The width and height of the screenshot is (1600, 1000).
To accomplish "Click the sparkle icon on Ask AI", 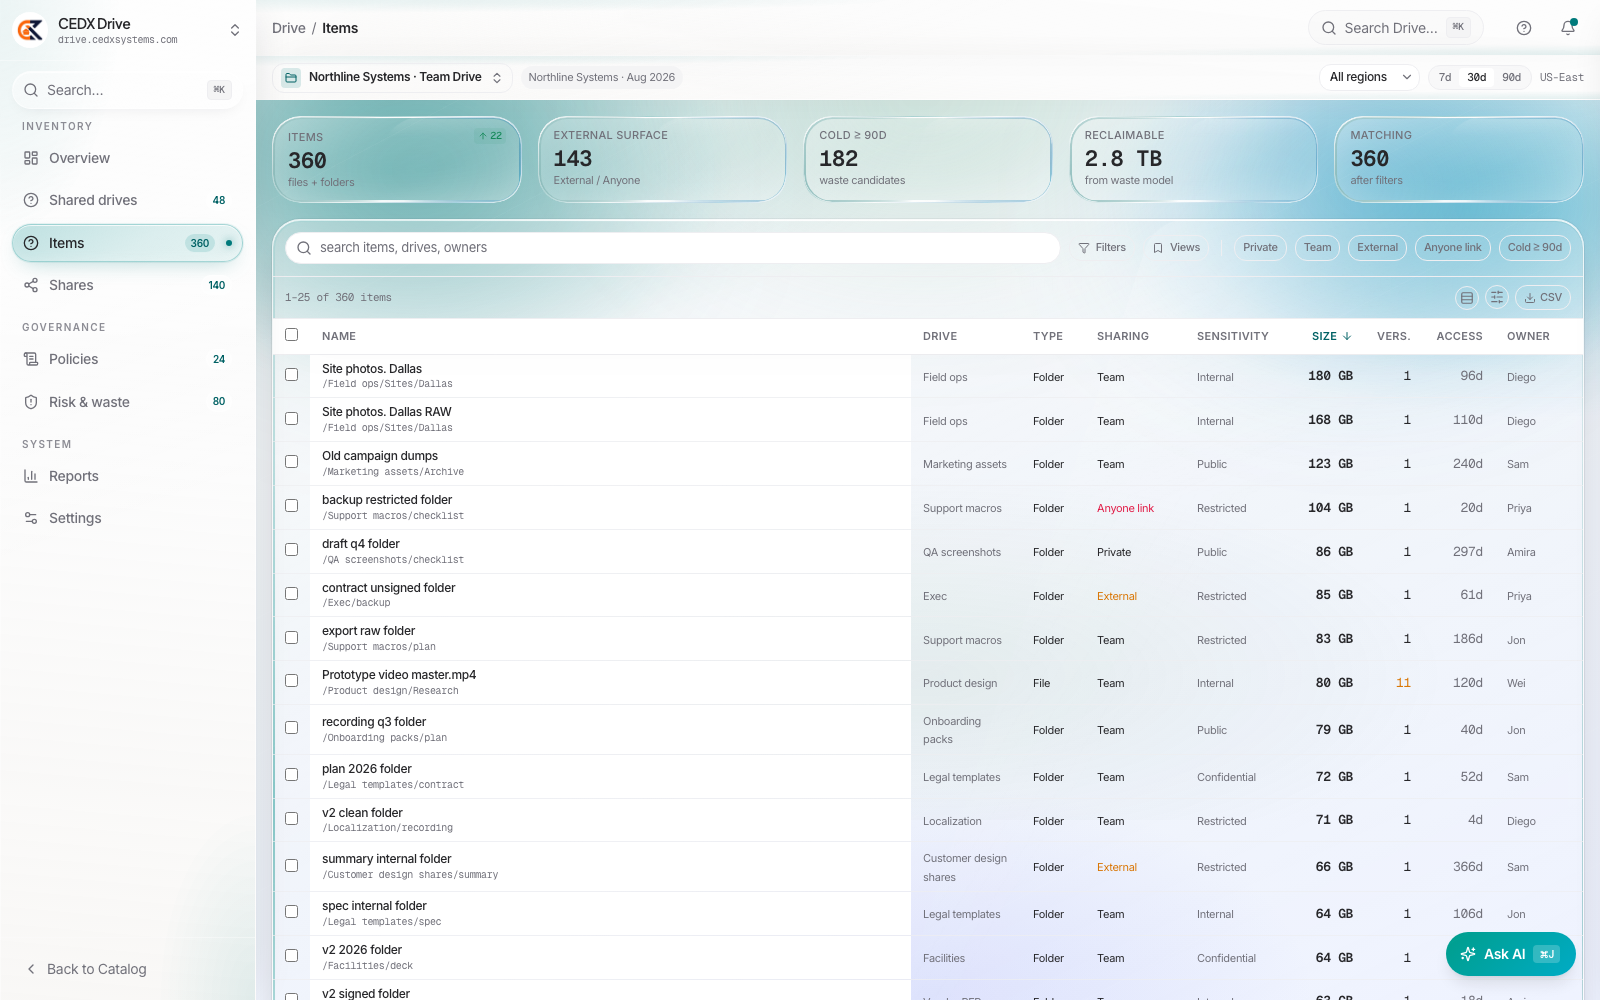I will click(1468, 954).
